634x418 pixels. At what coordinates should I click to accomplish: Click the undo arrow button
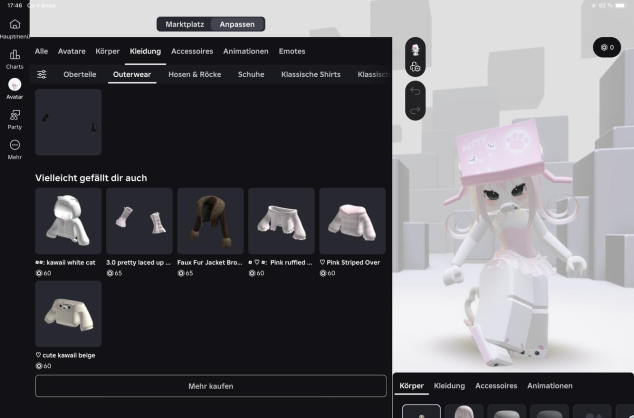pos(415,89)
